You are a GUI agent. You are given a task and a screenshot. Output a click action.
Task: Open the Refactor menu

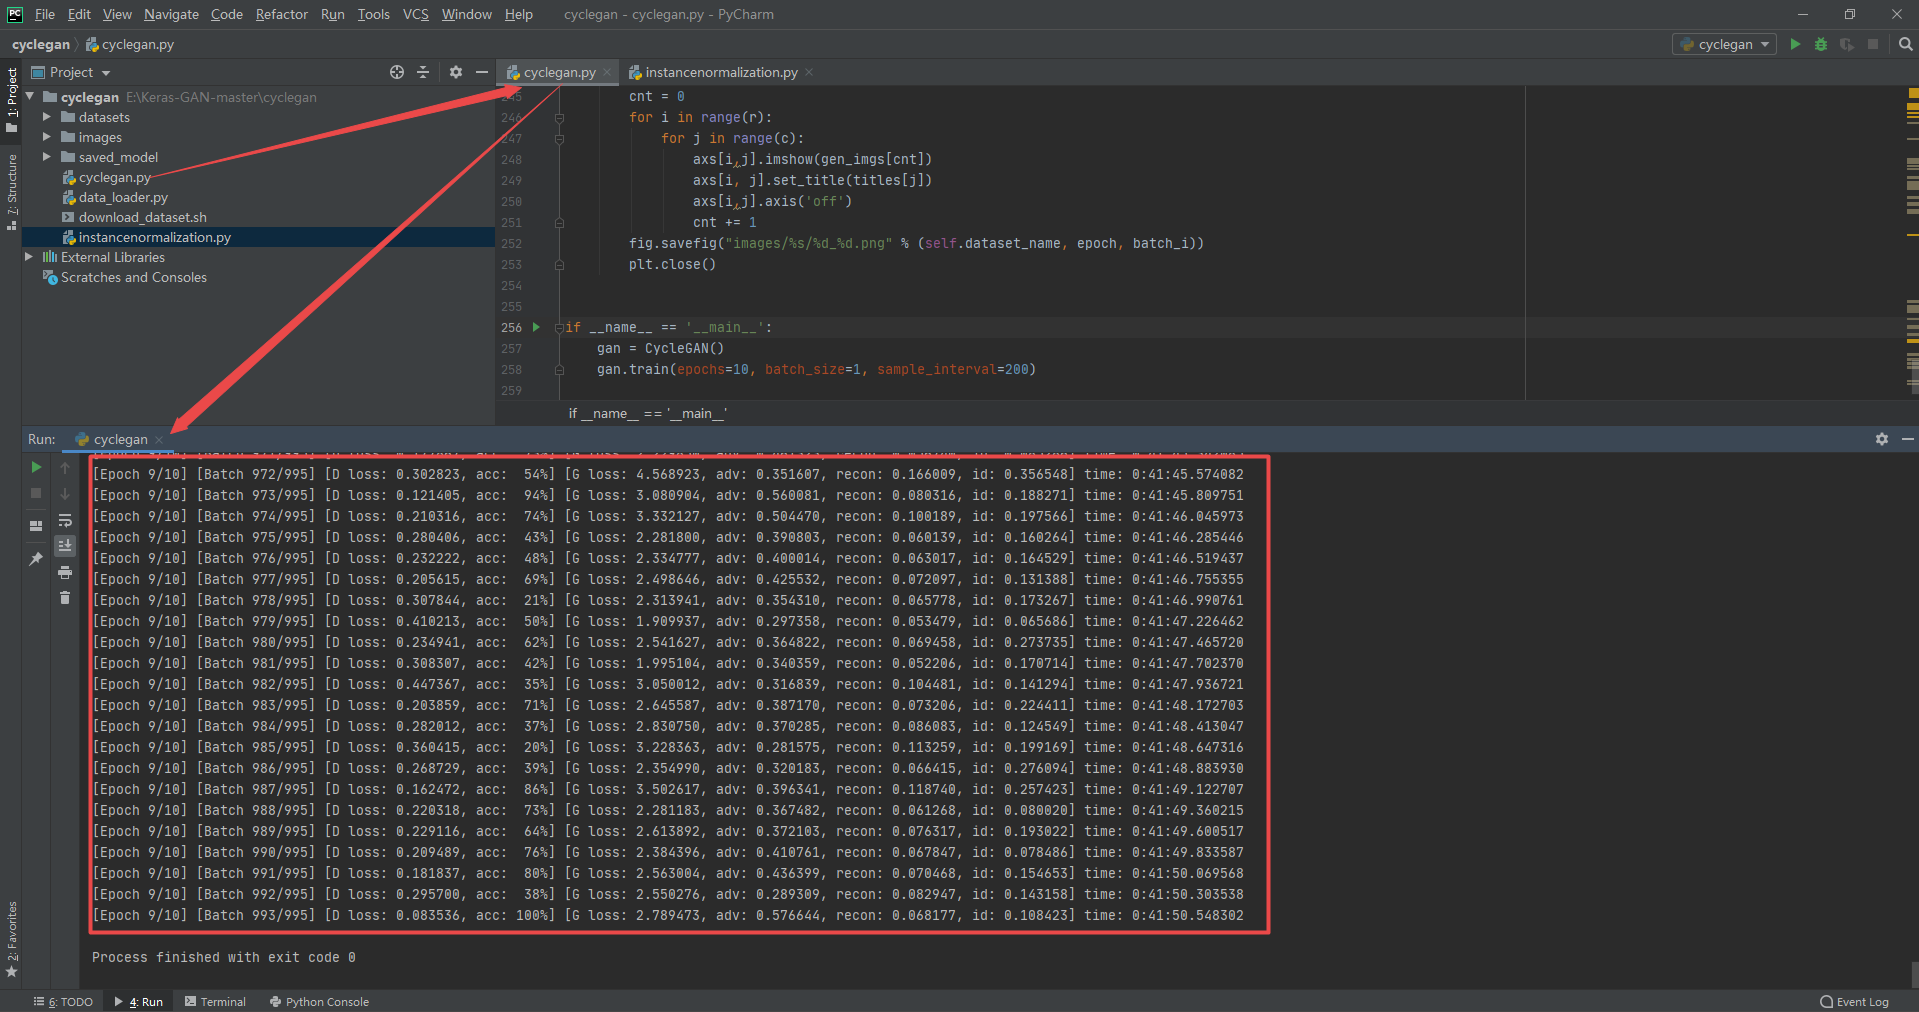(x=281, y=14)
